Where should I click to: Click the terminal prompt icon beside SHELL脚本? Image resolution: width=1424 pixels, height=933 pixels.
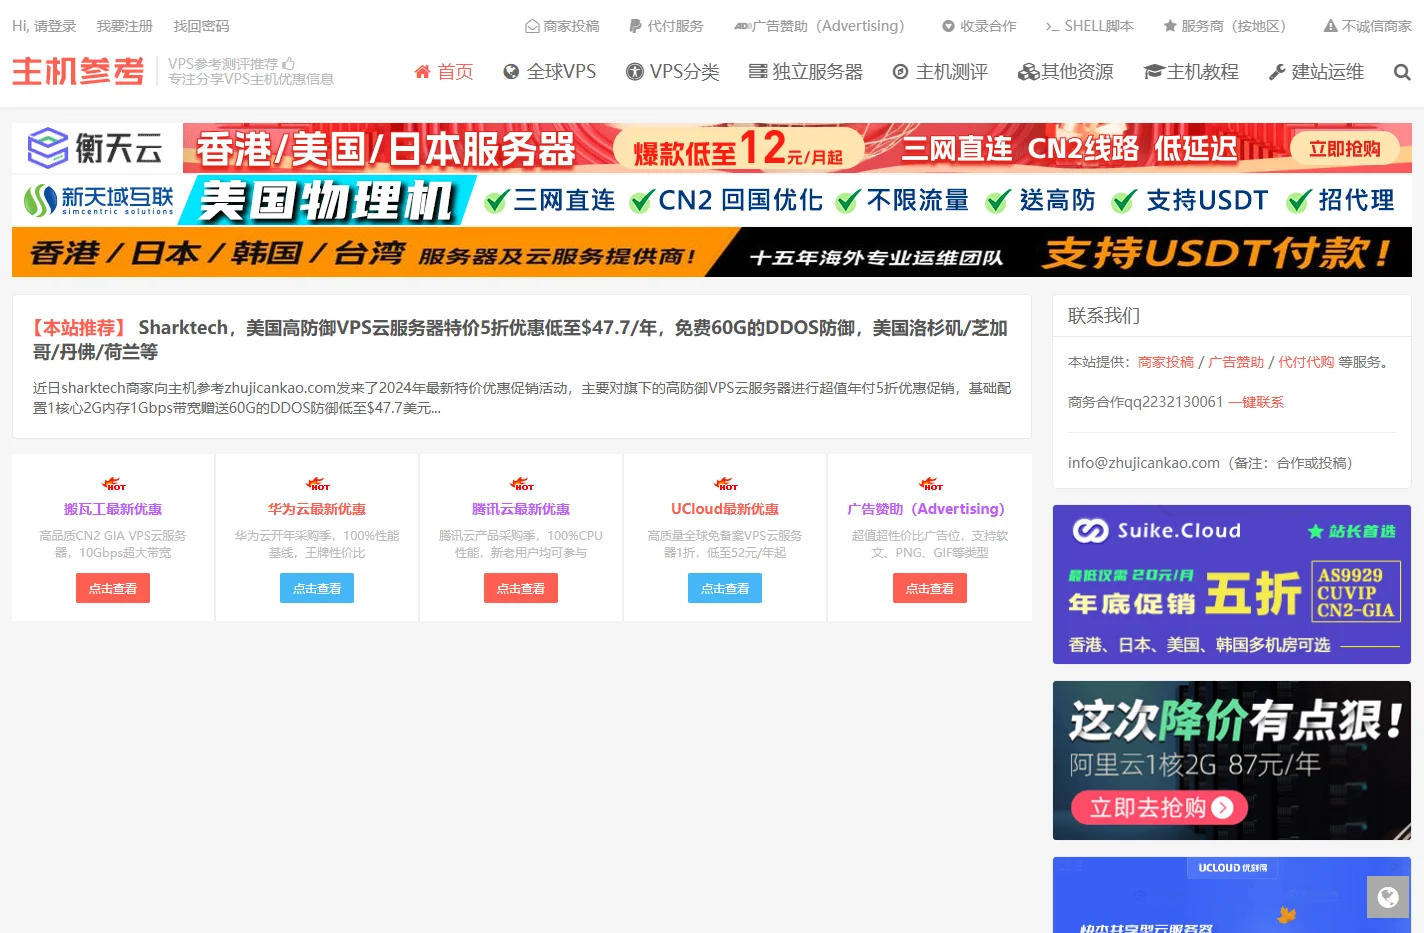point(1052,26)
